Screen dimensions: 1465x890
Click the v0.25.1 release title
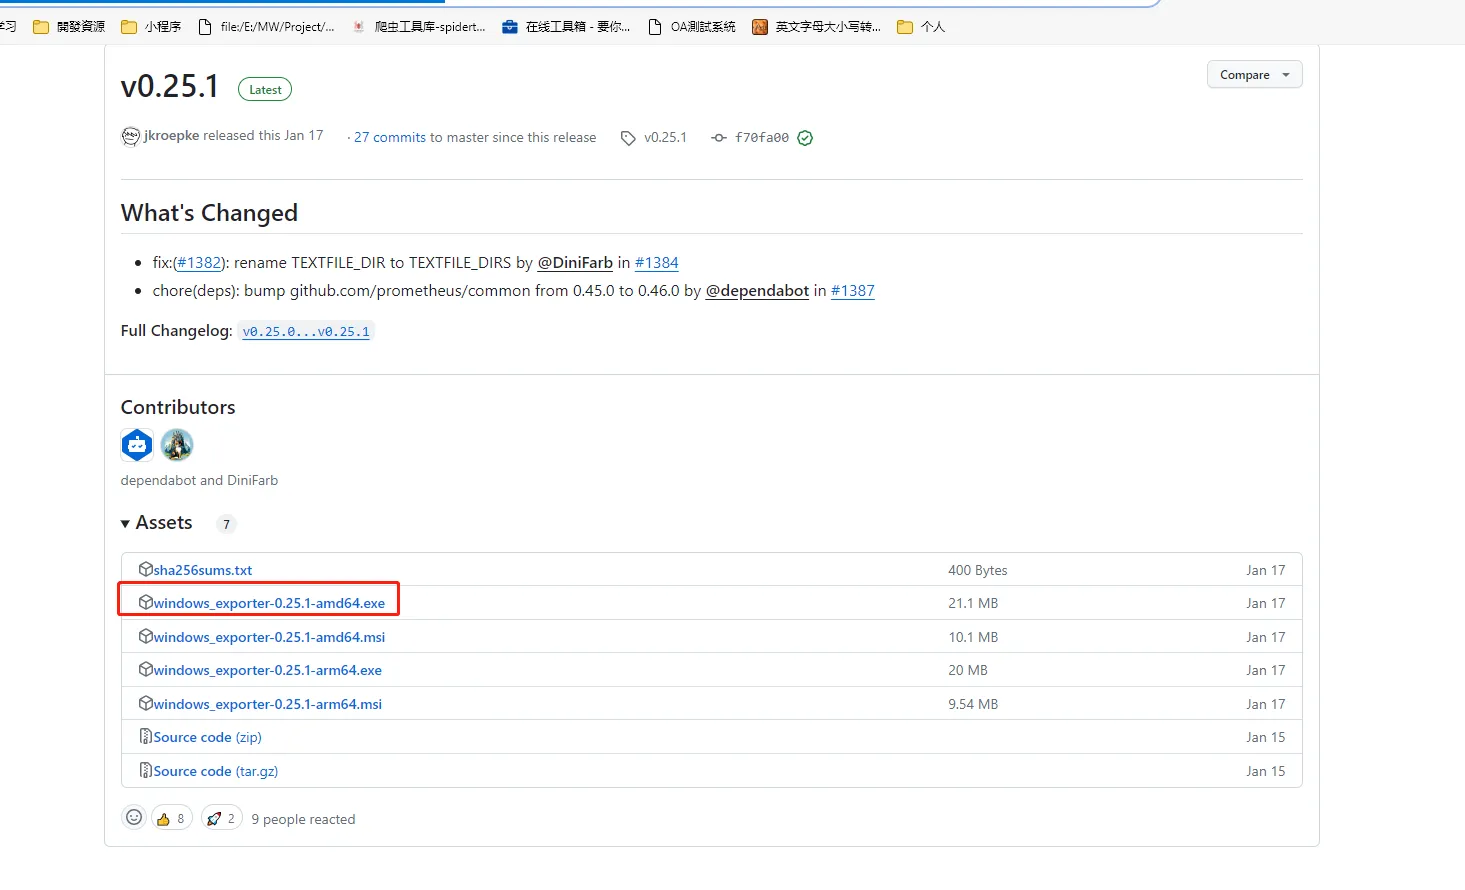[x=170, y=86]
